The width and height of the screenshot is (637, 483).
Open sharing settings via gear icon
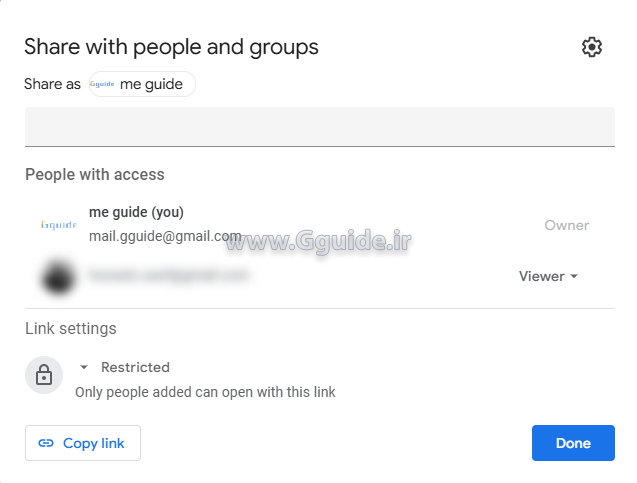pos(592,47)
